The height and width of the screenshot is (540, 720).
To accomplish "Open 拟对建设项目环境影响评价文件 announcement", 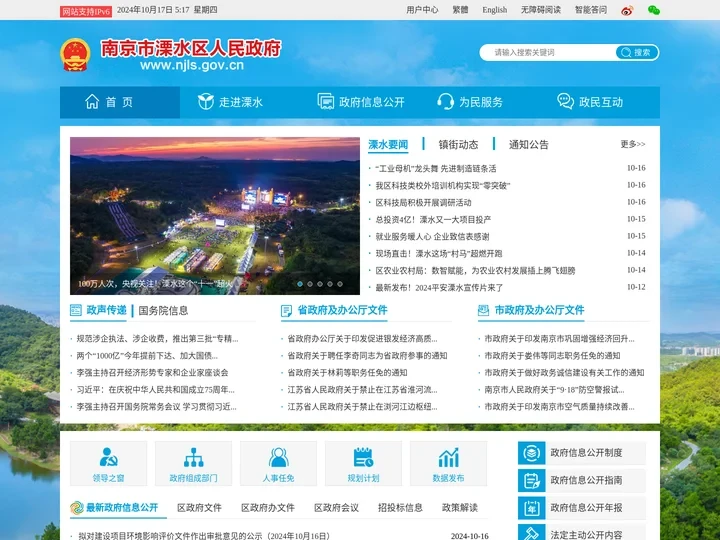I will [204, 536].
